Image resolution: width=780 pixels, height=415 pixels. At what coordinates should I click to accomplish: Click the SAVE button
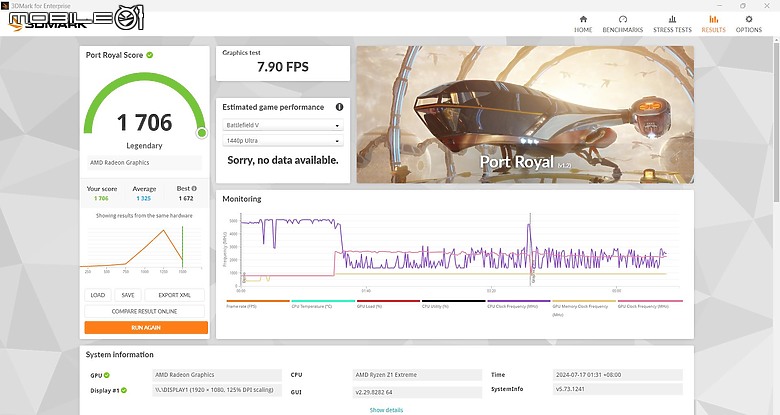pyautogui.click(x=128, y=295)
